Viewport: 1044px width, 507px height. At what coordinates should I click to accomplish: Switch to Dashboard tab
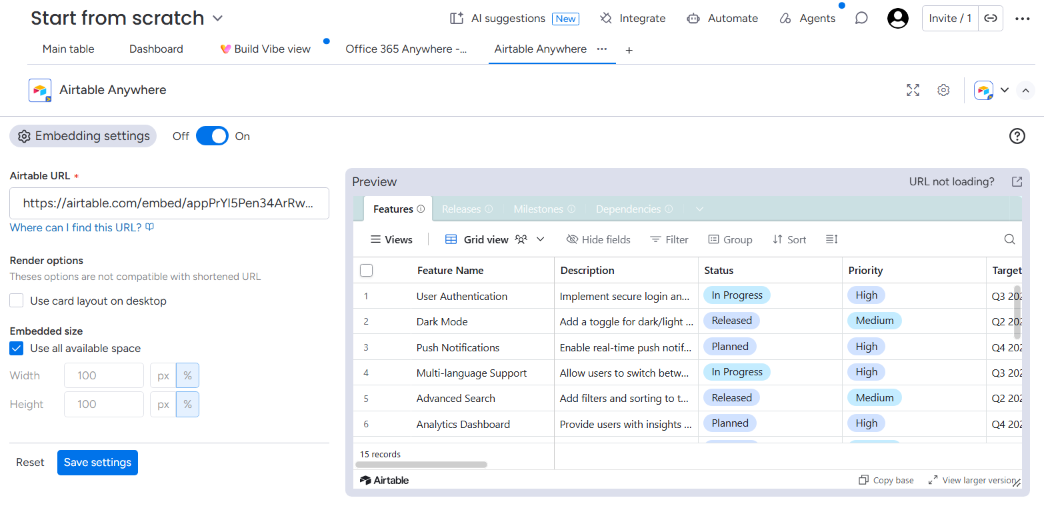156,49
